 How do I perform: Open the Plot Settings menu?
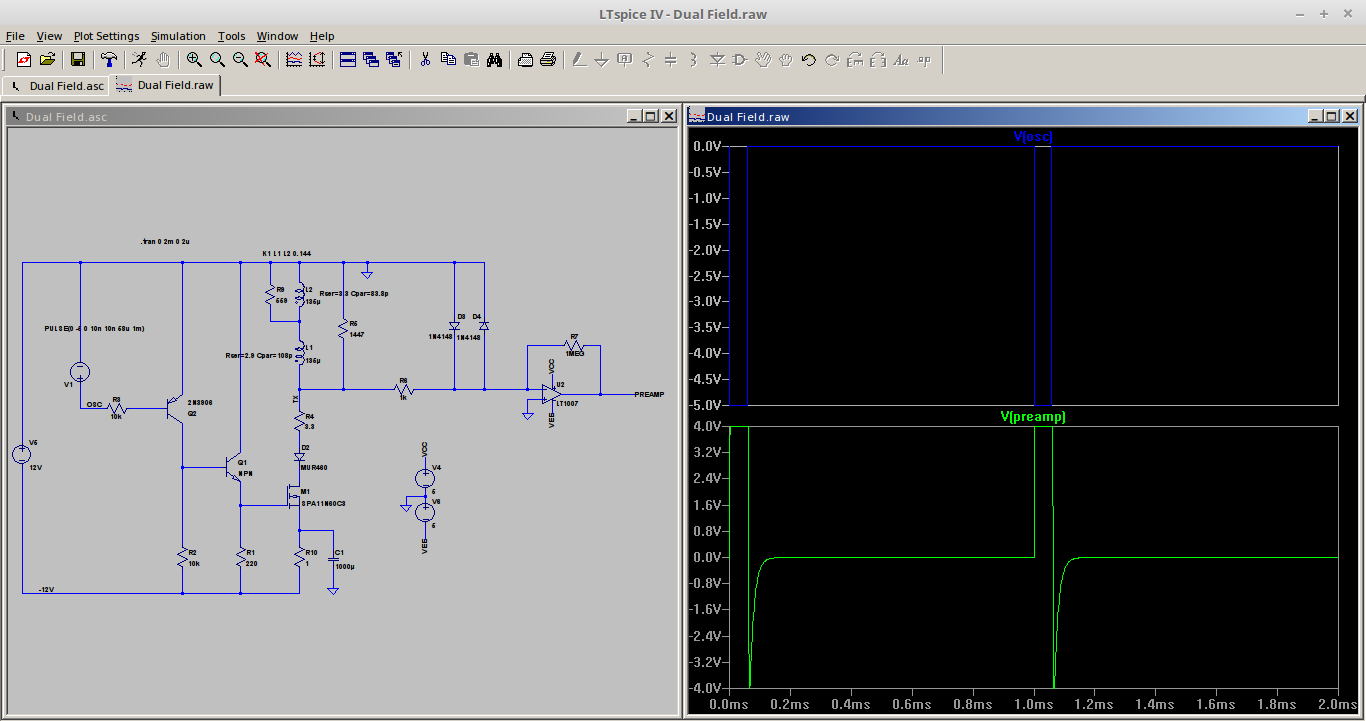[106, 36]
